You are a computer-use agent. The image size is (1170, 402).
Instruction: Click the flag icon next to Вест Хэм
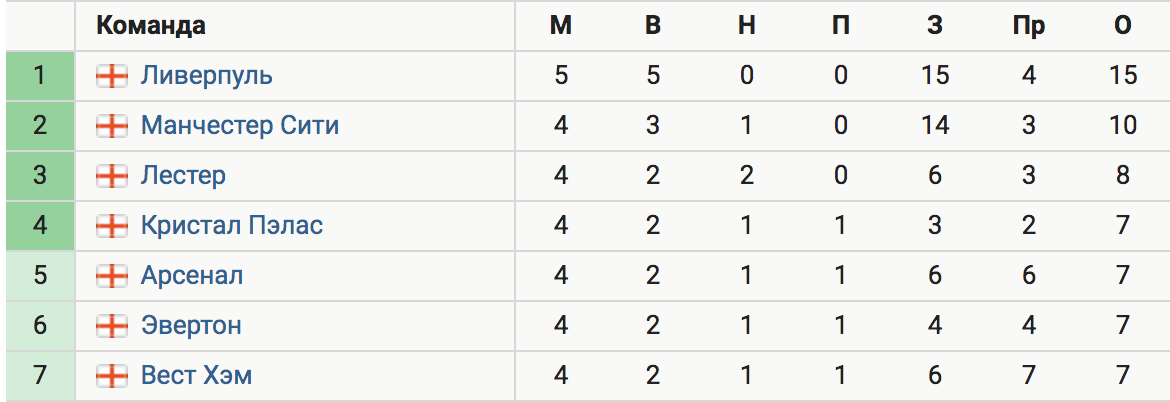tap(112, 376)
